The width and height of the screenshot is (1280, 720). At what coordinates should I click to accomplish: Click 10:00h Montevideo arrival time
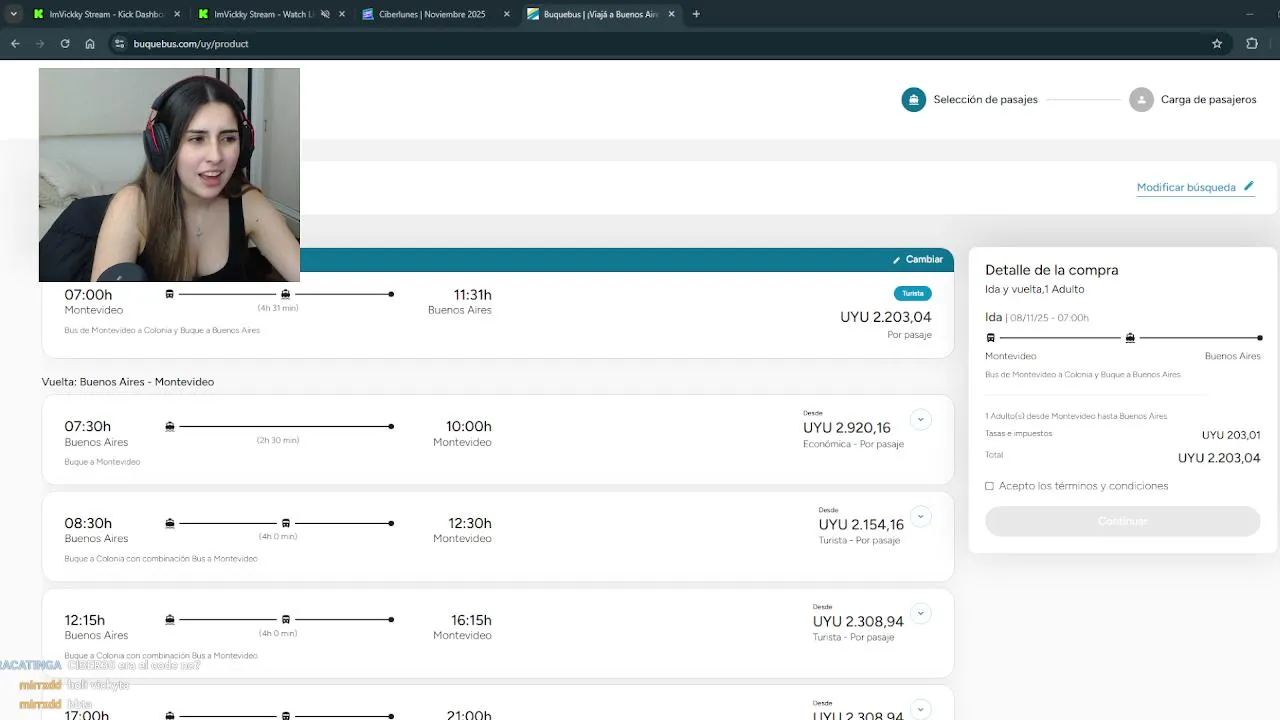tap(468, 427)
